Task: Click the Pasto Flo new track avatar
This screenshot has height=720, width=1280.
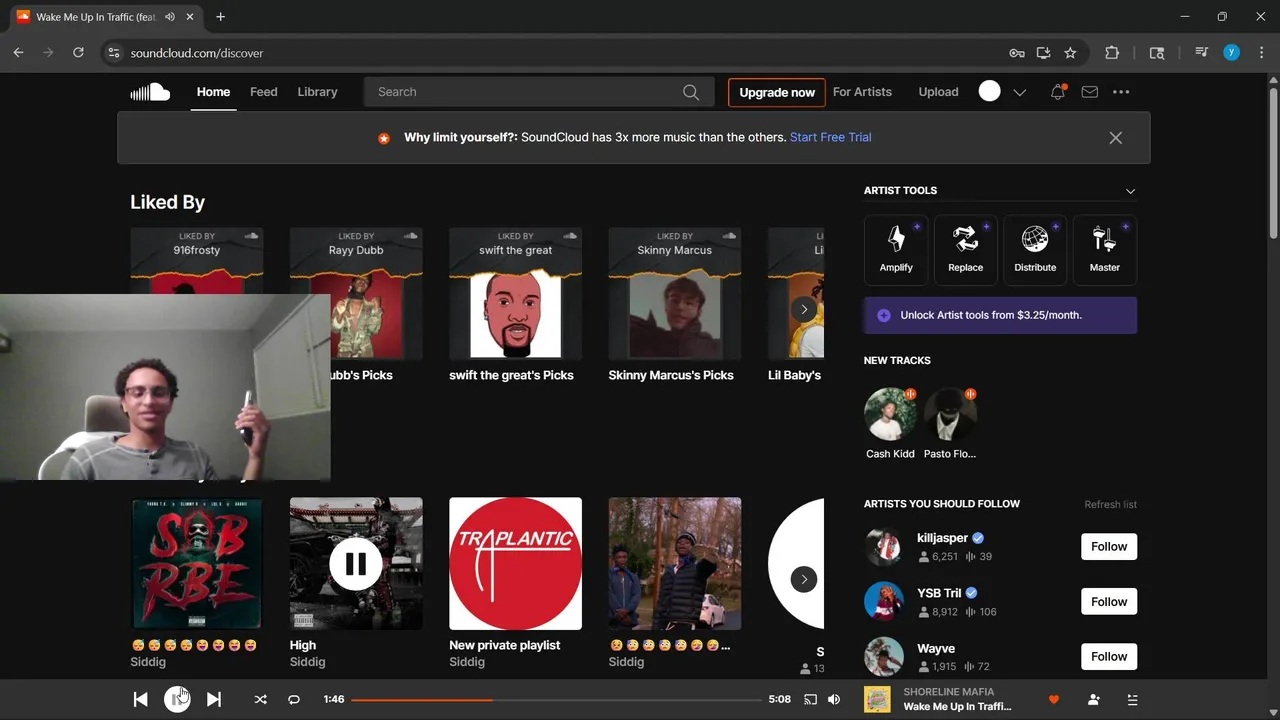Action: 950,414
